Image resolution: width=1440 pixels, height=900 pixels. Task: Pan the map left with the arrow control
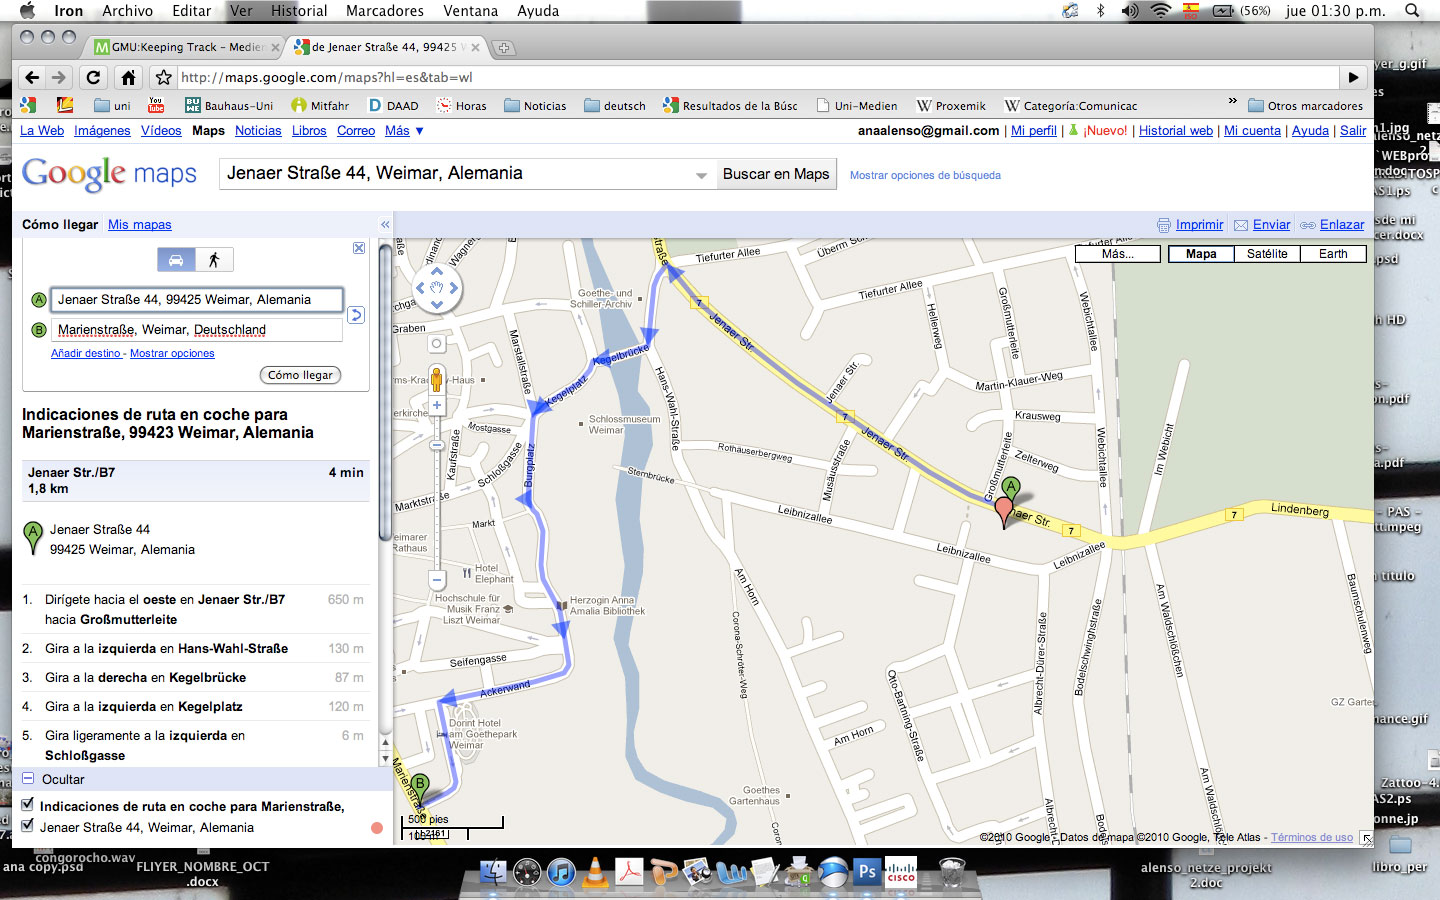click(x=420, y=288)
